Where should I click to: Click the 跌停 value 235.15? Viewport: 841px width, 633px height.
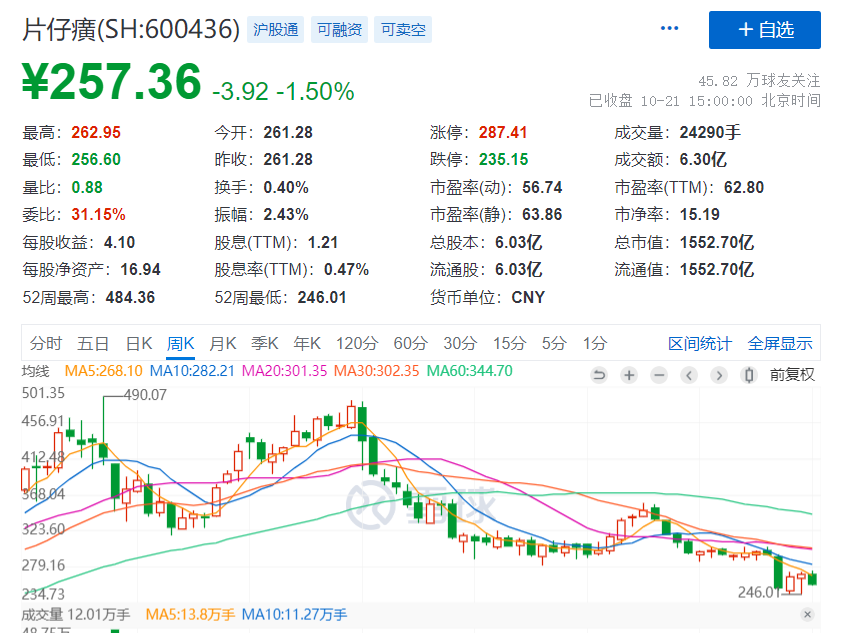[x=504, y=159]
